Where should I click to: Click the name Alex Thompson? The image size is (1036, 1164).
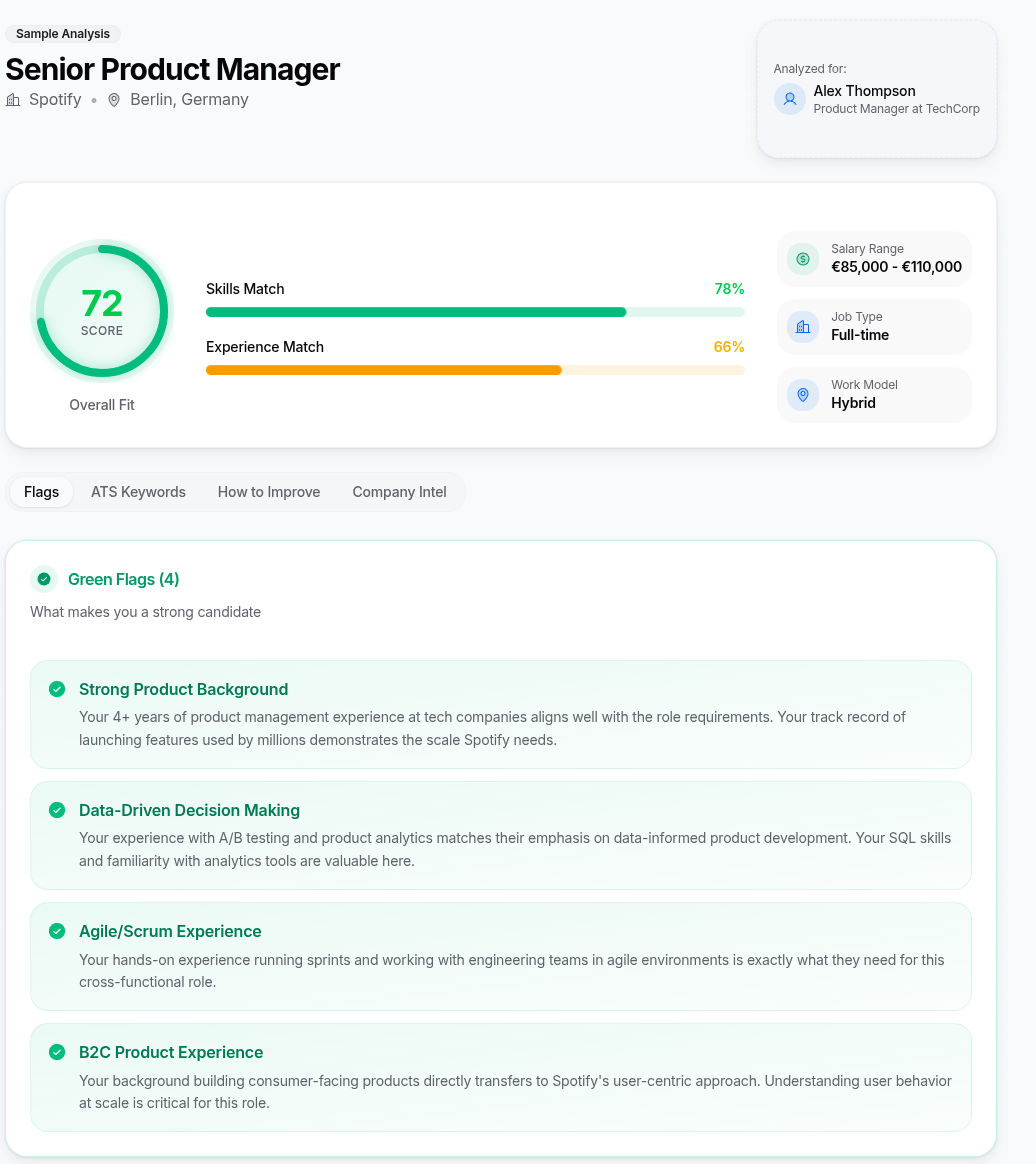tap(865, 91)
